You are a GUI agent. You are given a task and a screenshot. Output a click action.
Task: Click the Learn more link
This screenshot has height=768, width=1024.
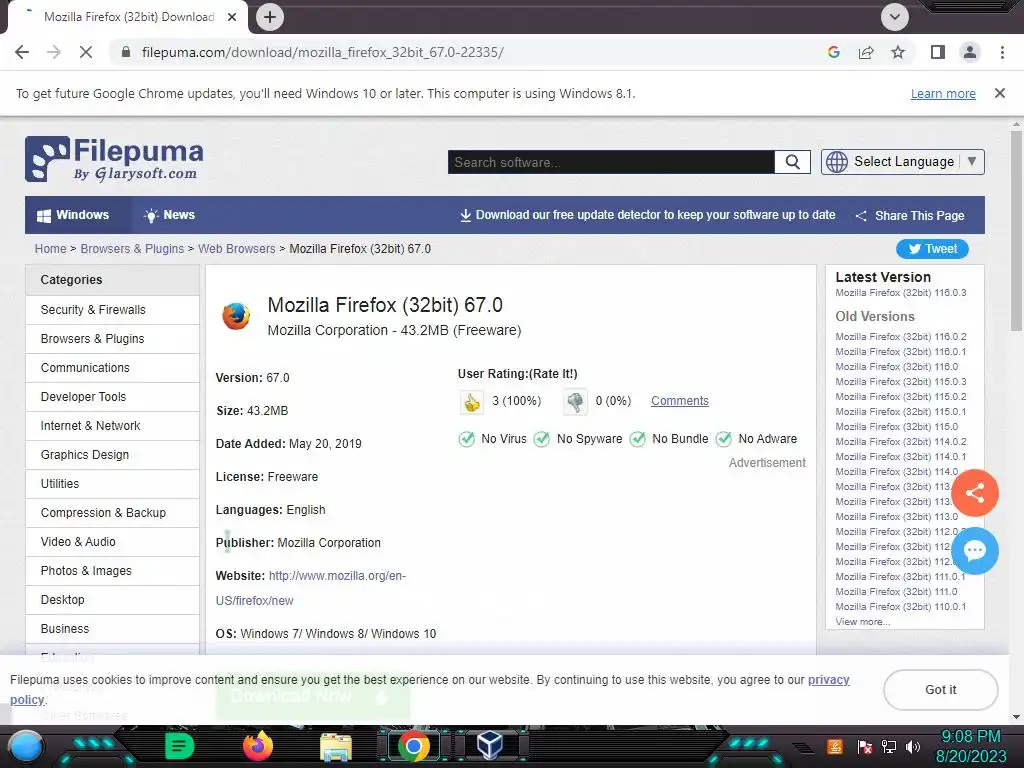coord(943,94)
